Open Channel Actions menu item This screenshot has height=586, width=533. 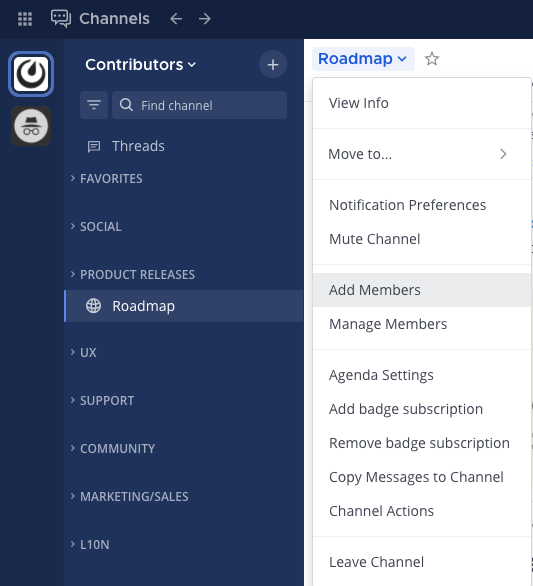pos(422,511)
